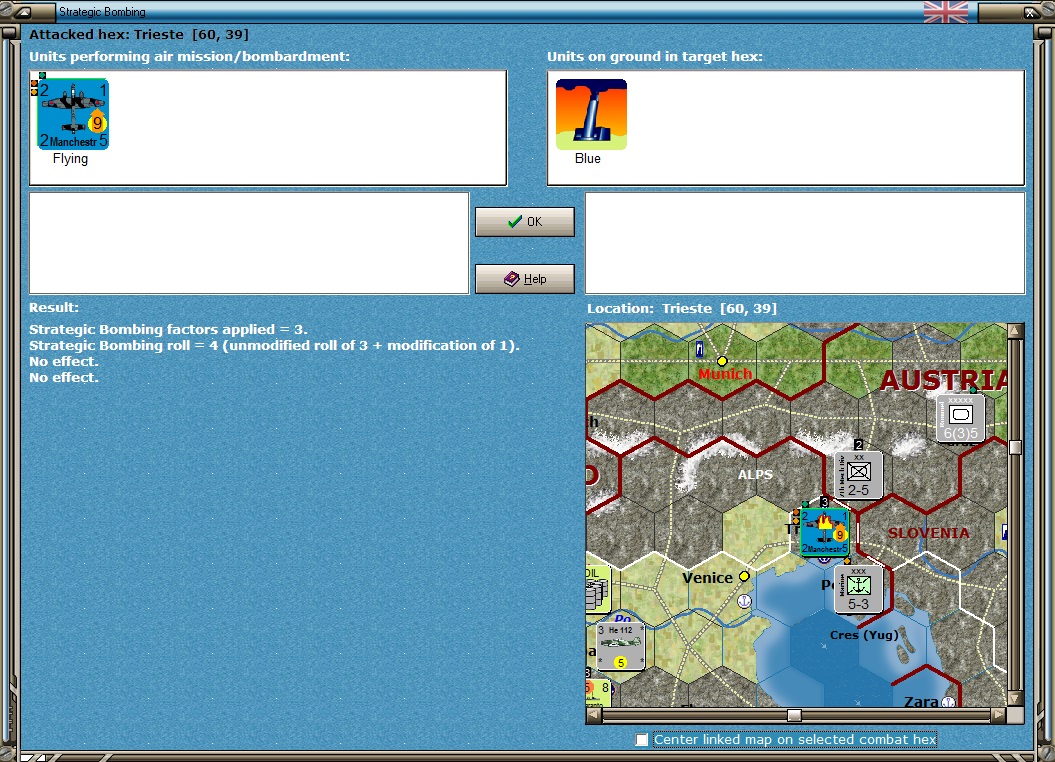Click map scroll right arrow
The image size is (1055, 762).
click(999, 715)
